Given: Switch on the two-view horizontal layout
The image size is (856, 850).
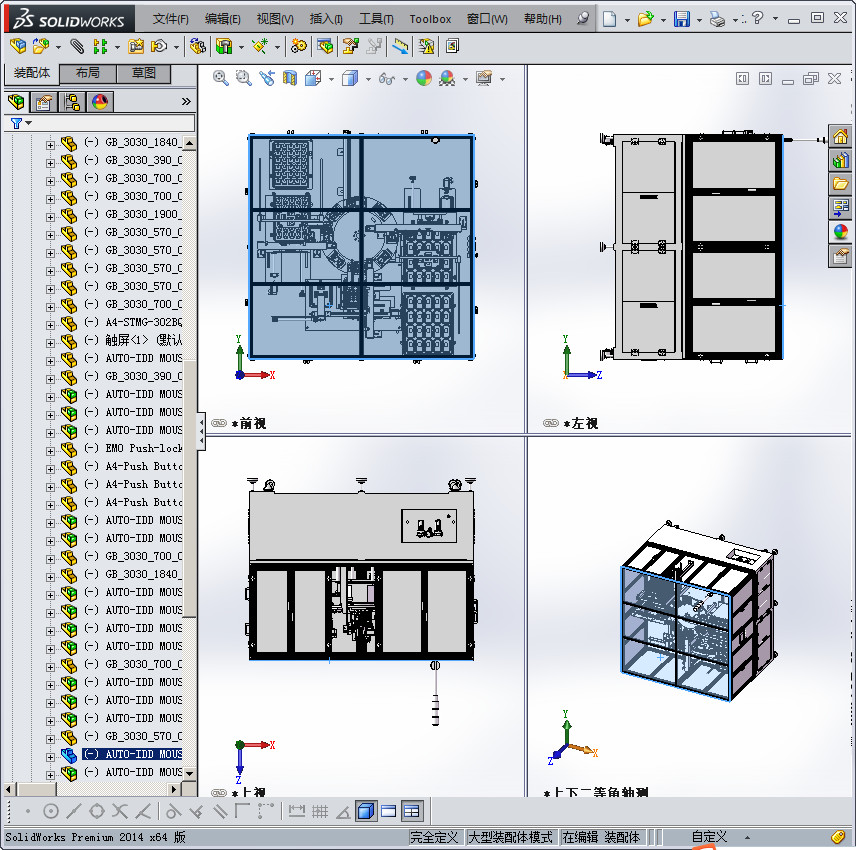Looking at the screenshot, I should point(390,811).
